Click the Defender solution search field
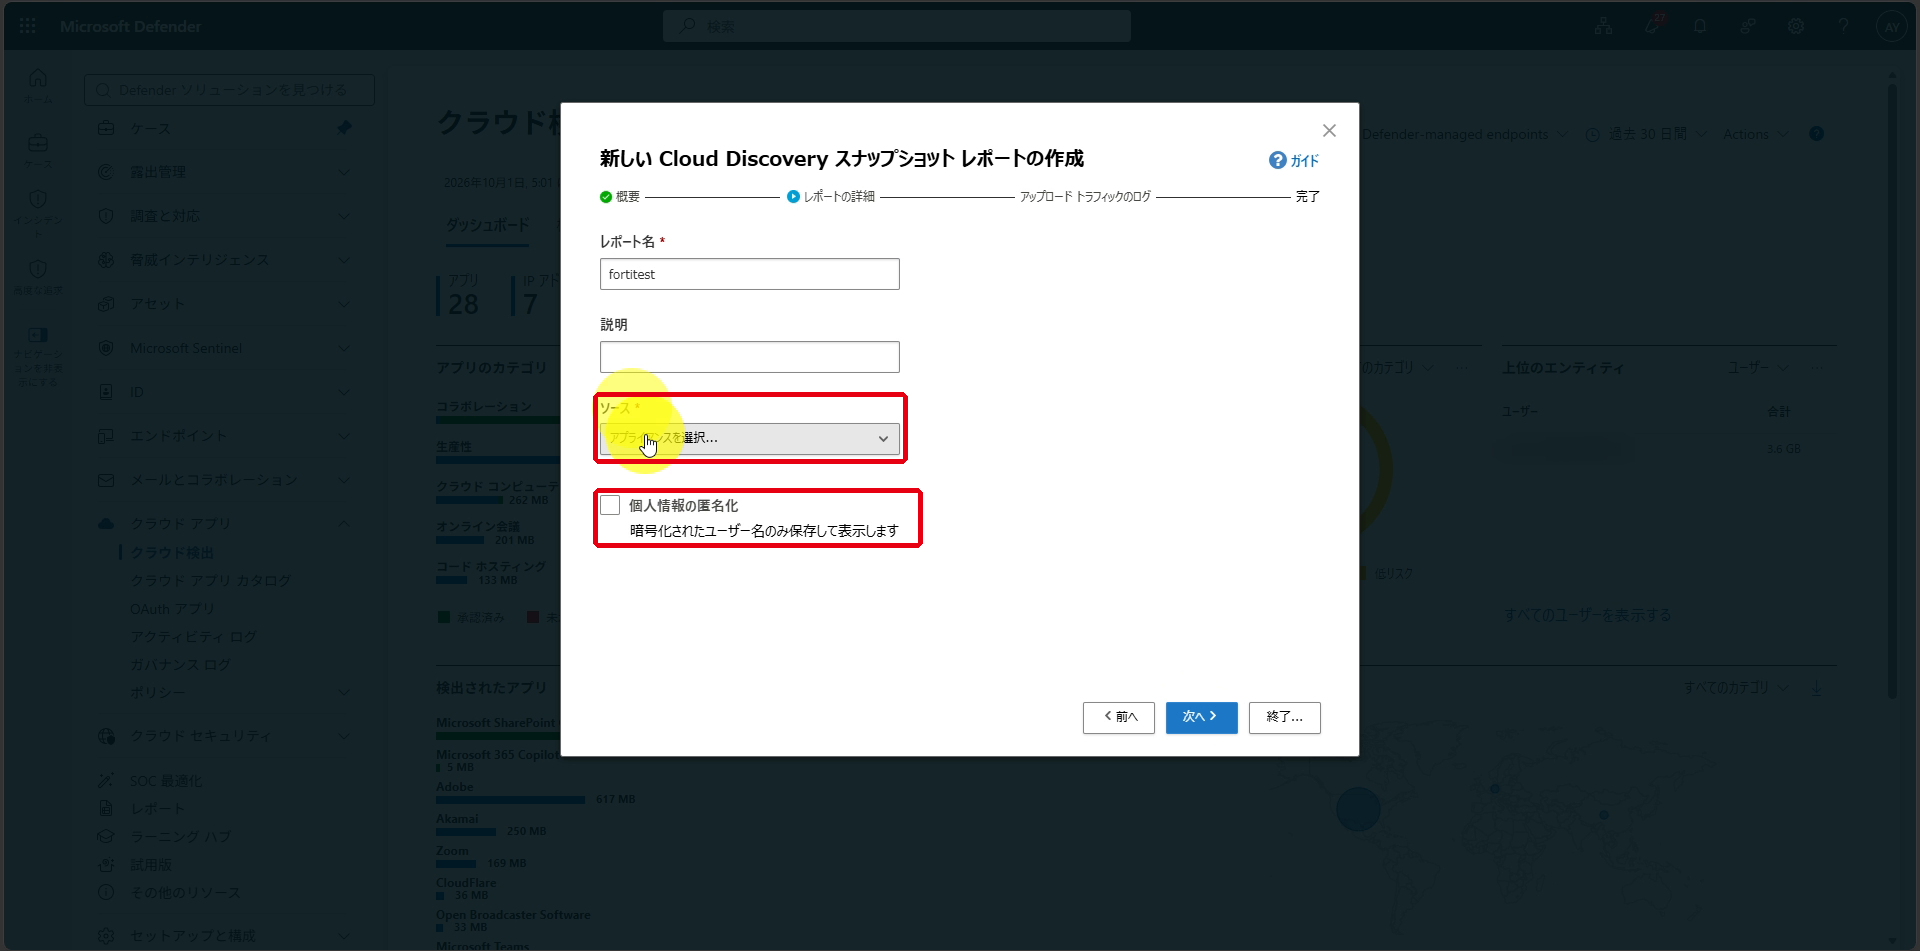This screenshot has width=1920, height=951. click(230, 90)
